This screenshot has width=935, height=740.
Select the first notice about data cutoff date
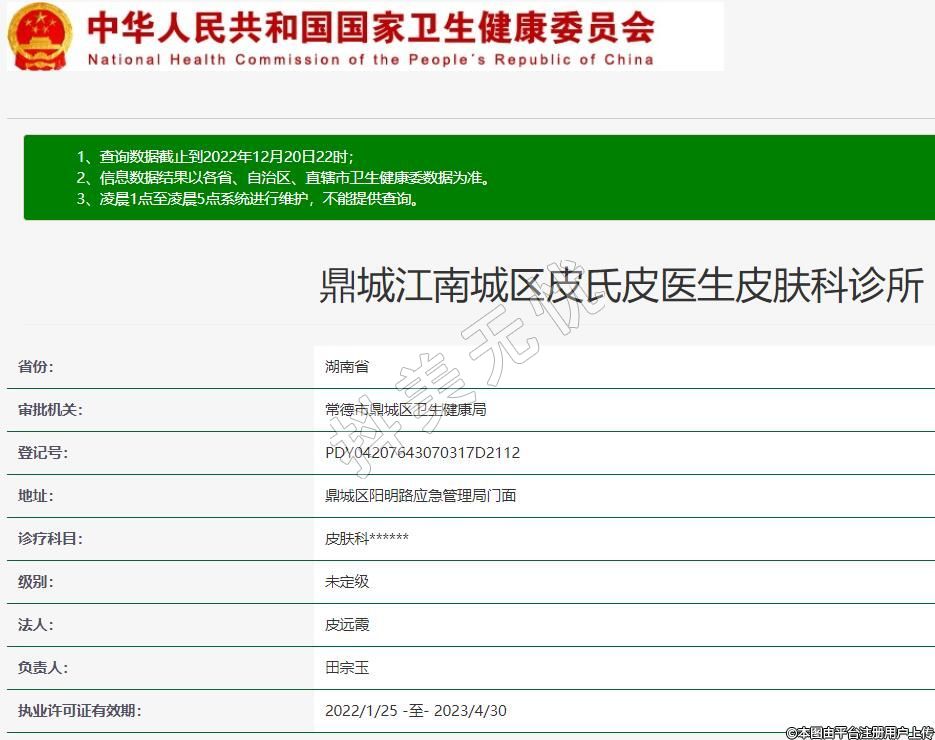point(215,157)
